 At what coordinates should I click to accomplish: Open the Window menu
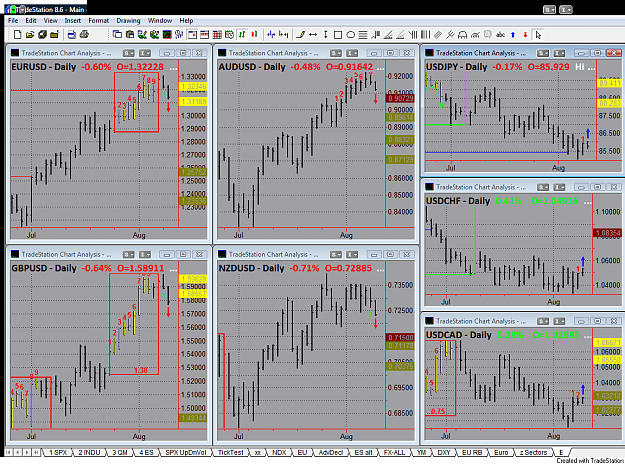tap(159, 21)
